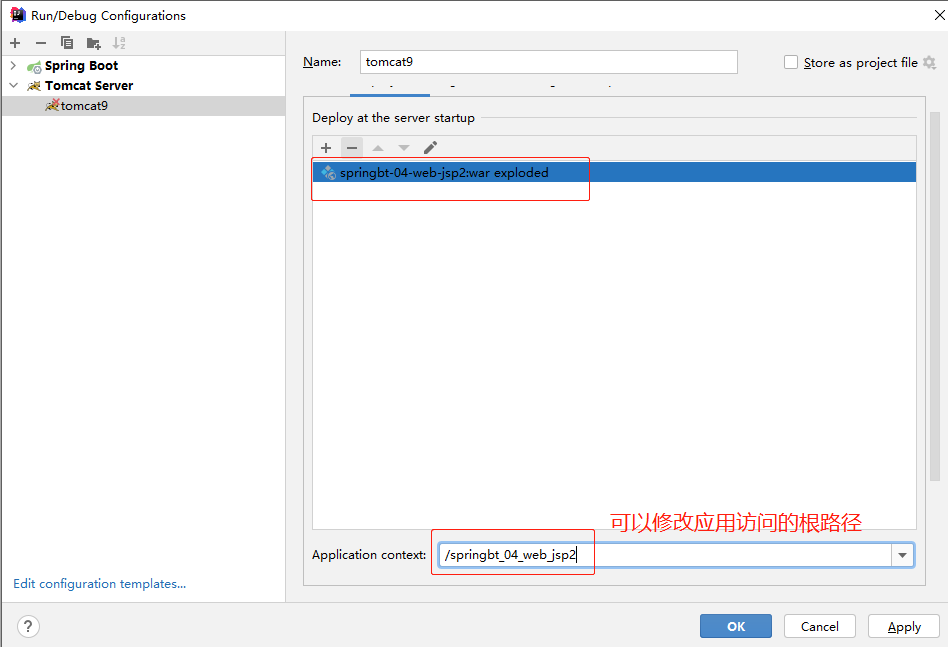Screen dimensions: 948x647
Task: Focus the Application context field
Action: [x=665, y=555]
